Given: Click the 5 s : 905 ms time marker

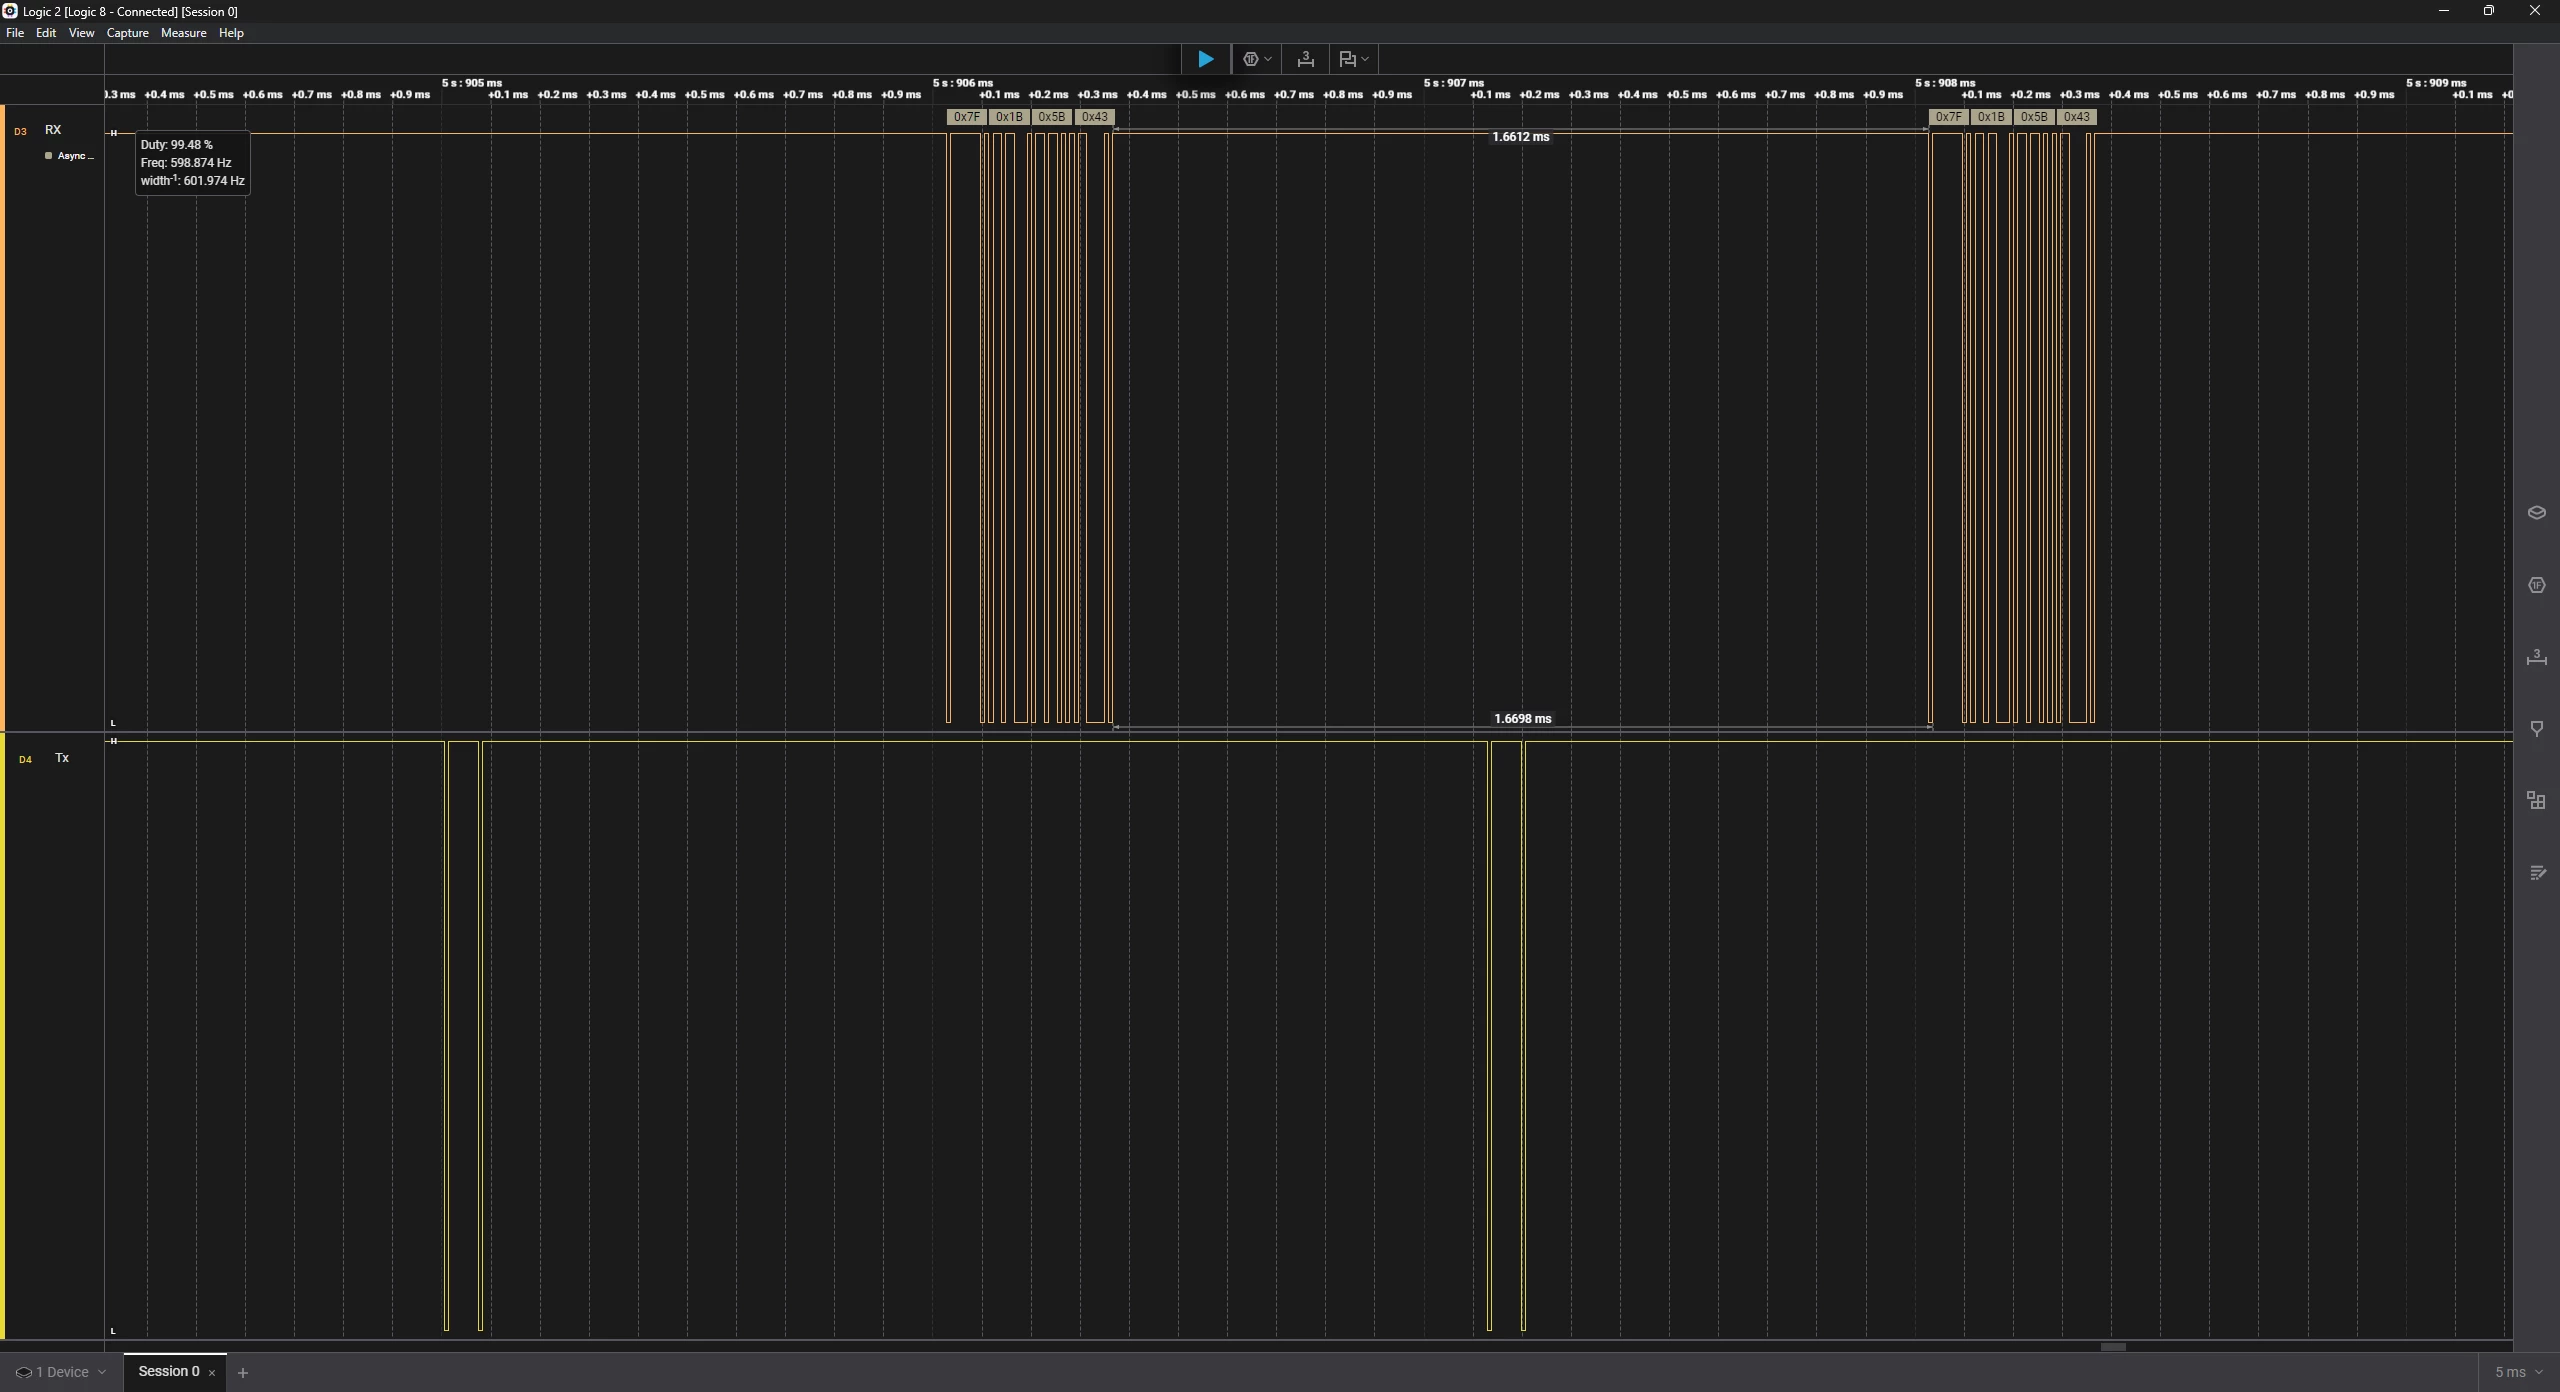Looking at the screenshot, I should [x=472, y=83].
